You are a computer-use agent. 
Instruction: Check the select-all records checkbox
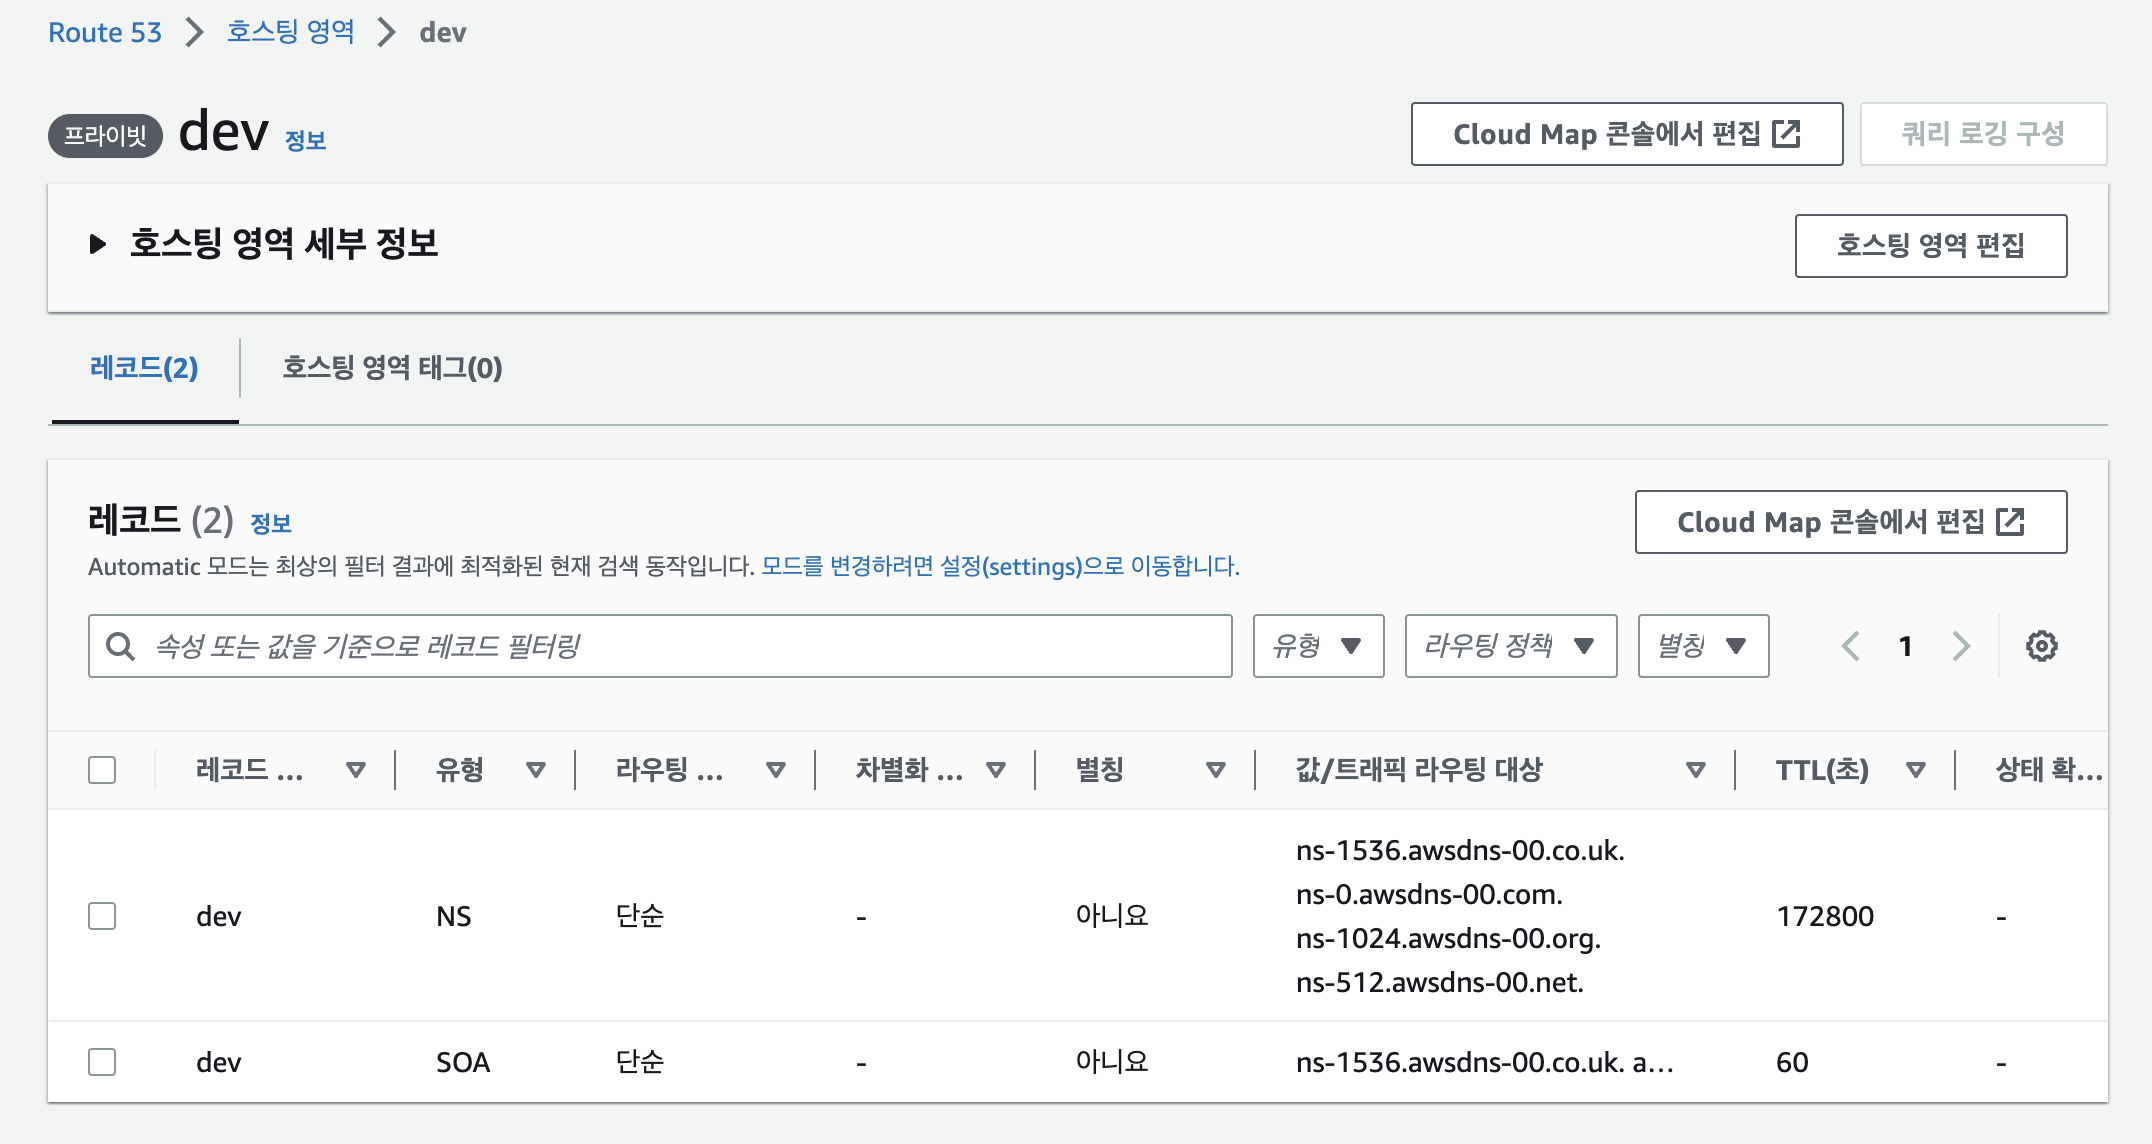click(102, 770)
